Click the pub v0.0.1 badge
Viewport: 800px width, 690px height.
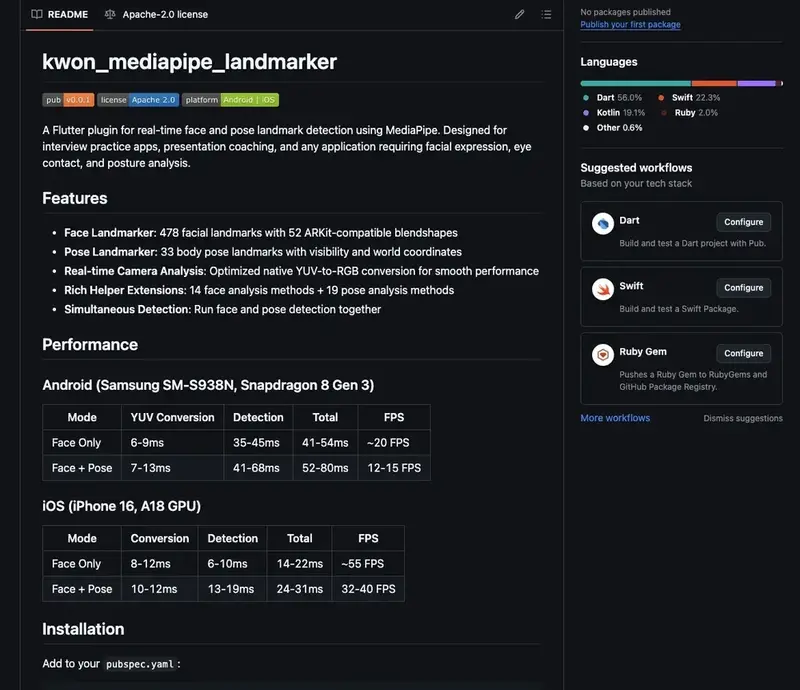click(68, 100)
